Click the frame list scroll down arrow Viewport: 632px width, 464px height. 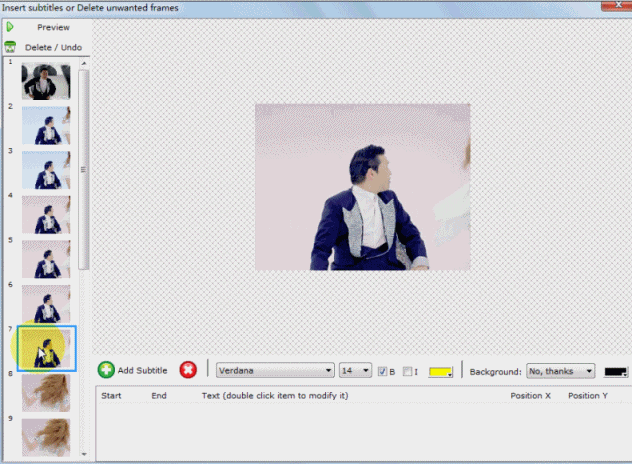click(84, 454)
